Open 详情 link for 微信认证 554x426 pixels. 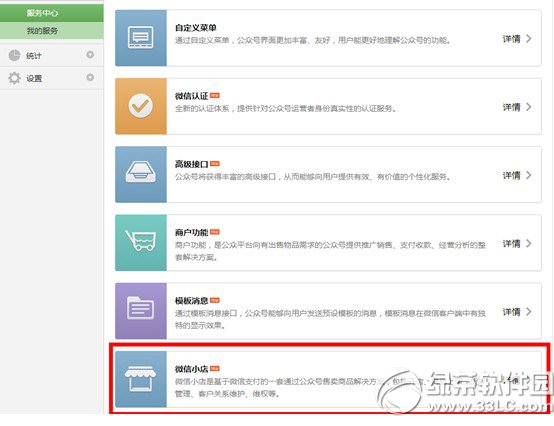click(517, 107)
